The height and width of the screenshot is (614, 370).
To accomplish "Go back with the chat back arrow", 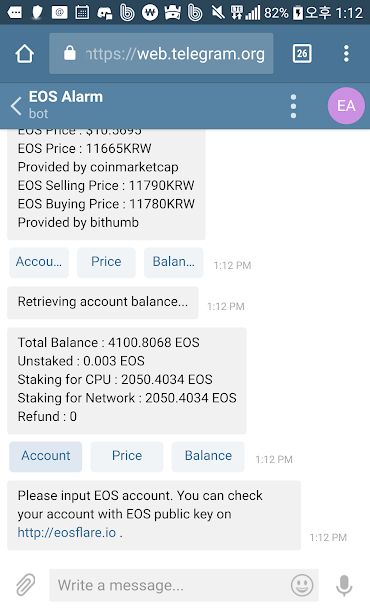I will click(16, 106).
